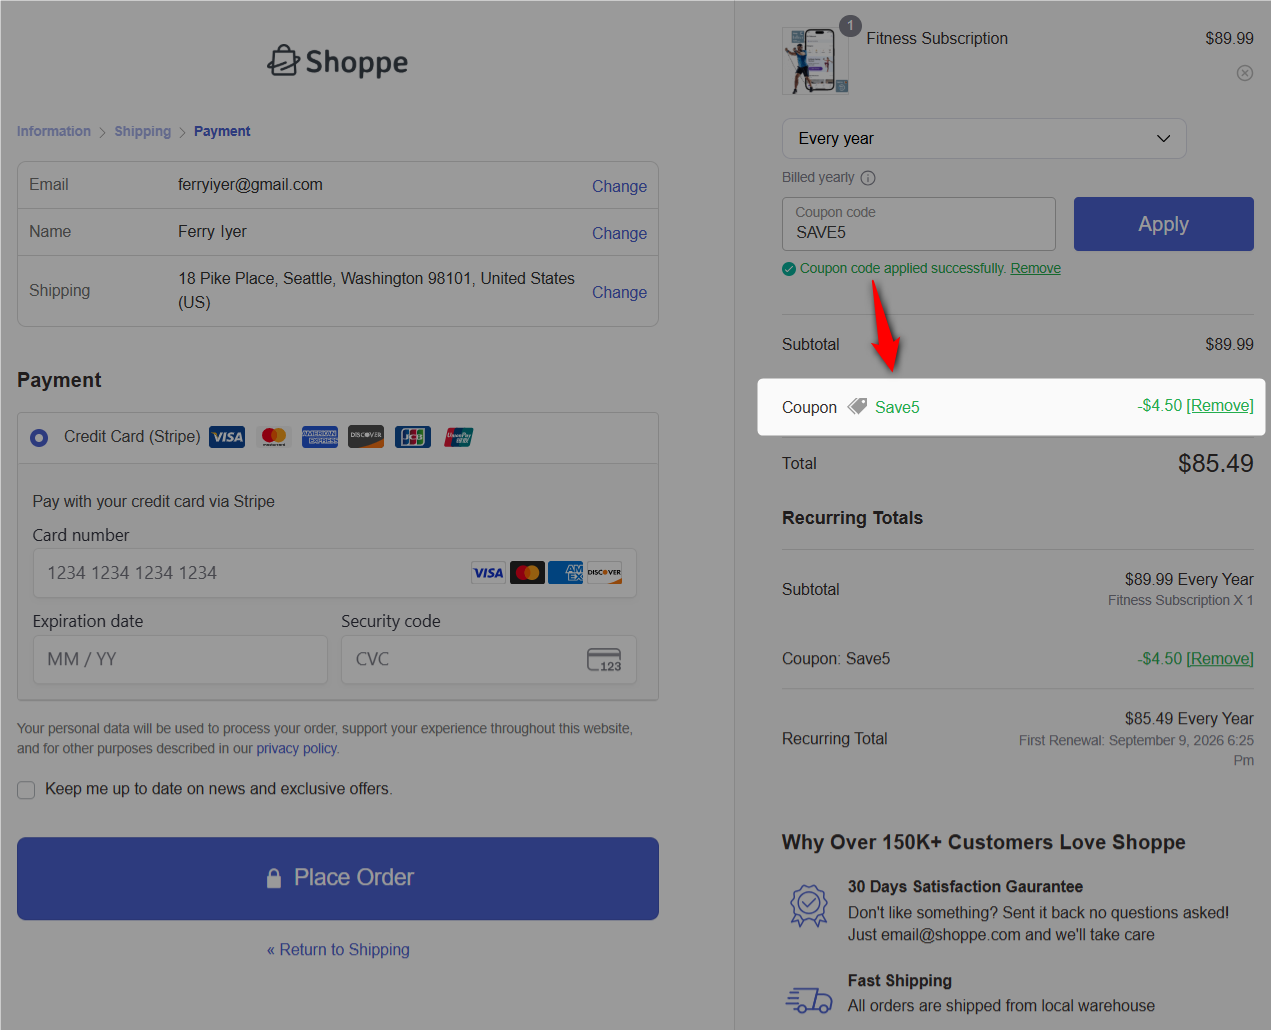This screenshot has height=1030, width=1271.
Task: Click the info icon next to Billed yearly
Action: click(869, 177)
